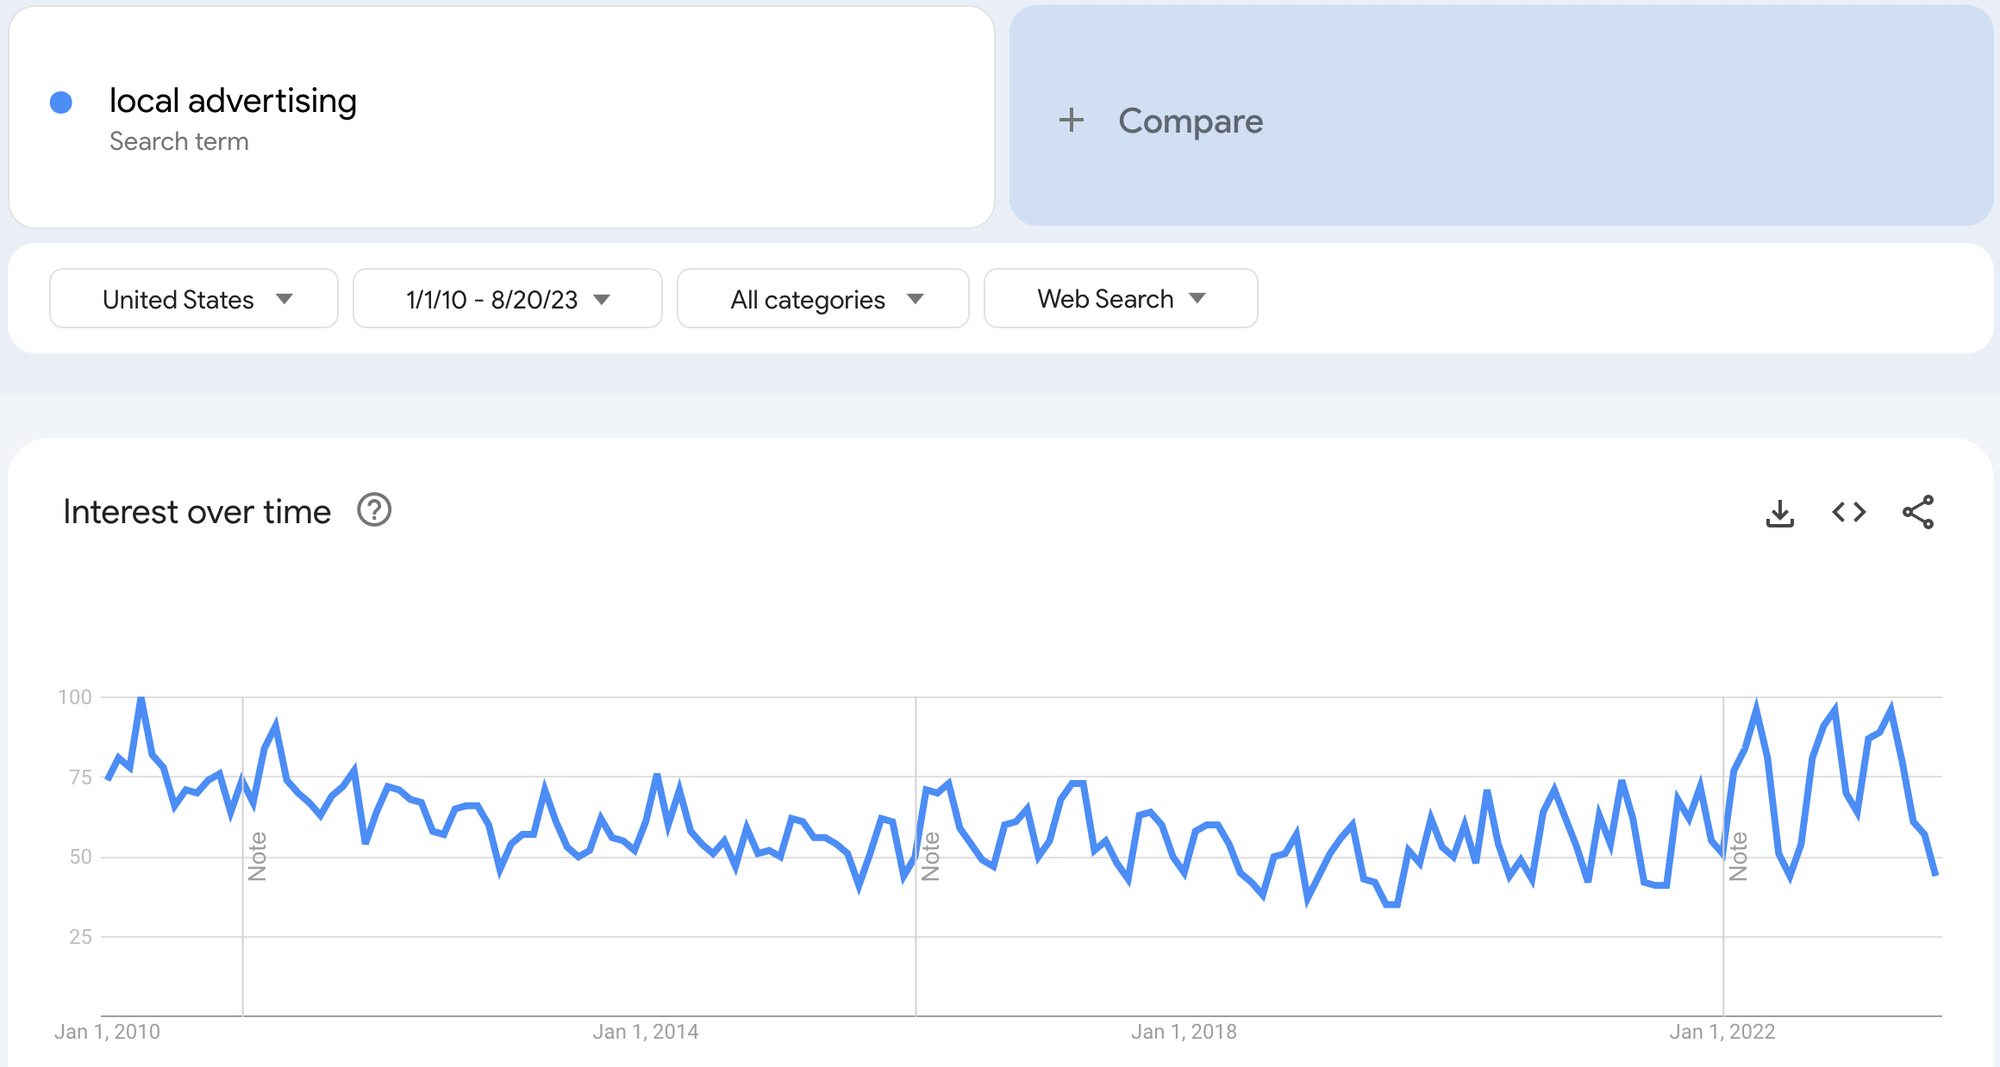Share the Interest over time chart
The width and height of the screenshot is (2000, 1067).
(1918, 512)
